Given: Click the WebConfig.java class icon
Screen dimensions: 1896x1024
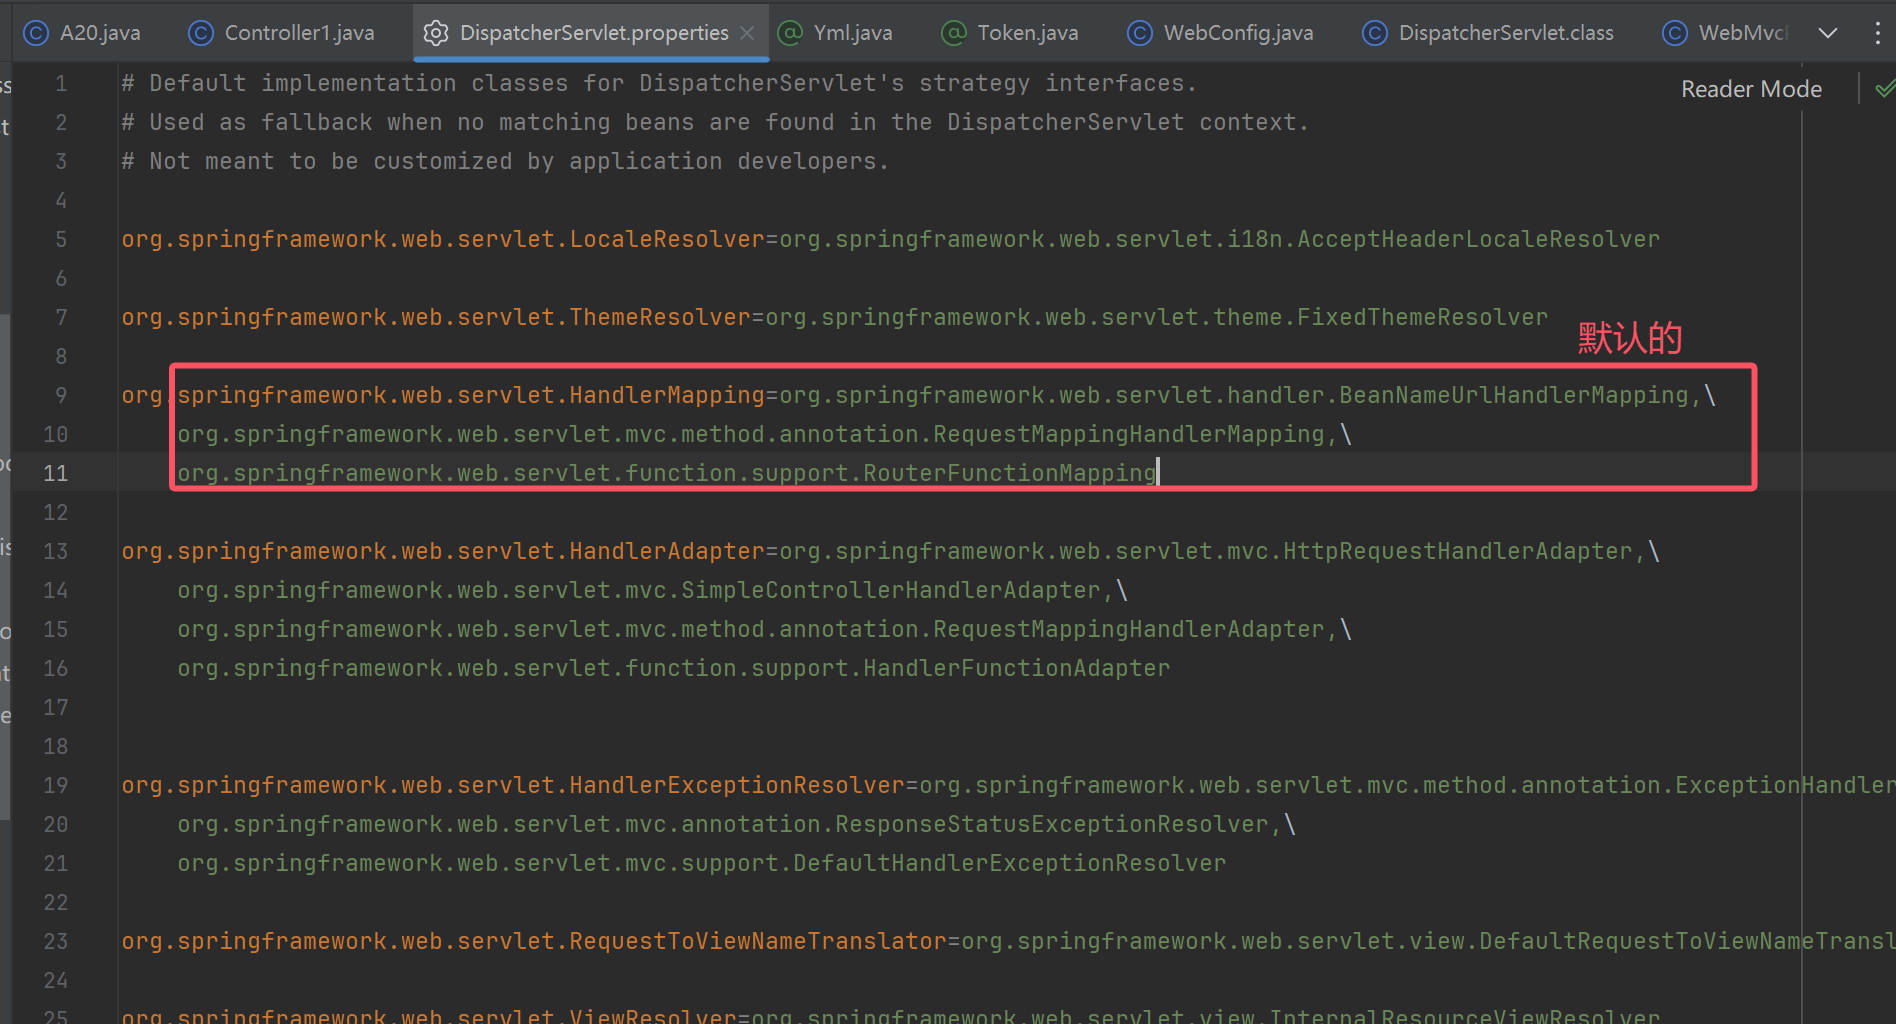Looking at the screenshot, I should (1140, 33).
